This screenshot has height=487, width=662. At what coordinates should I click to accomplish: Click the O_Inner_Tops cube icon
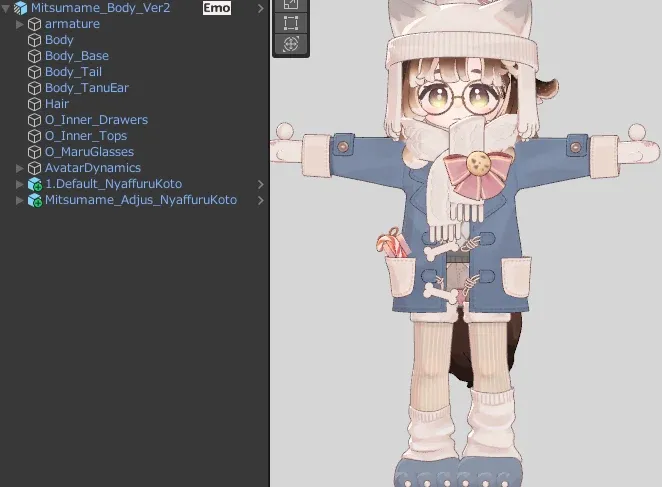click(x=34, y=136)
